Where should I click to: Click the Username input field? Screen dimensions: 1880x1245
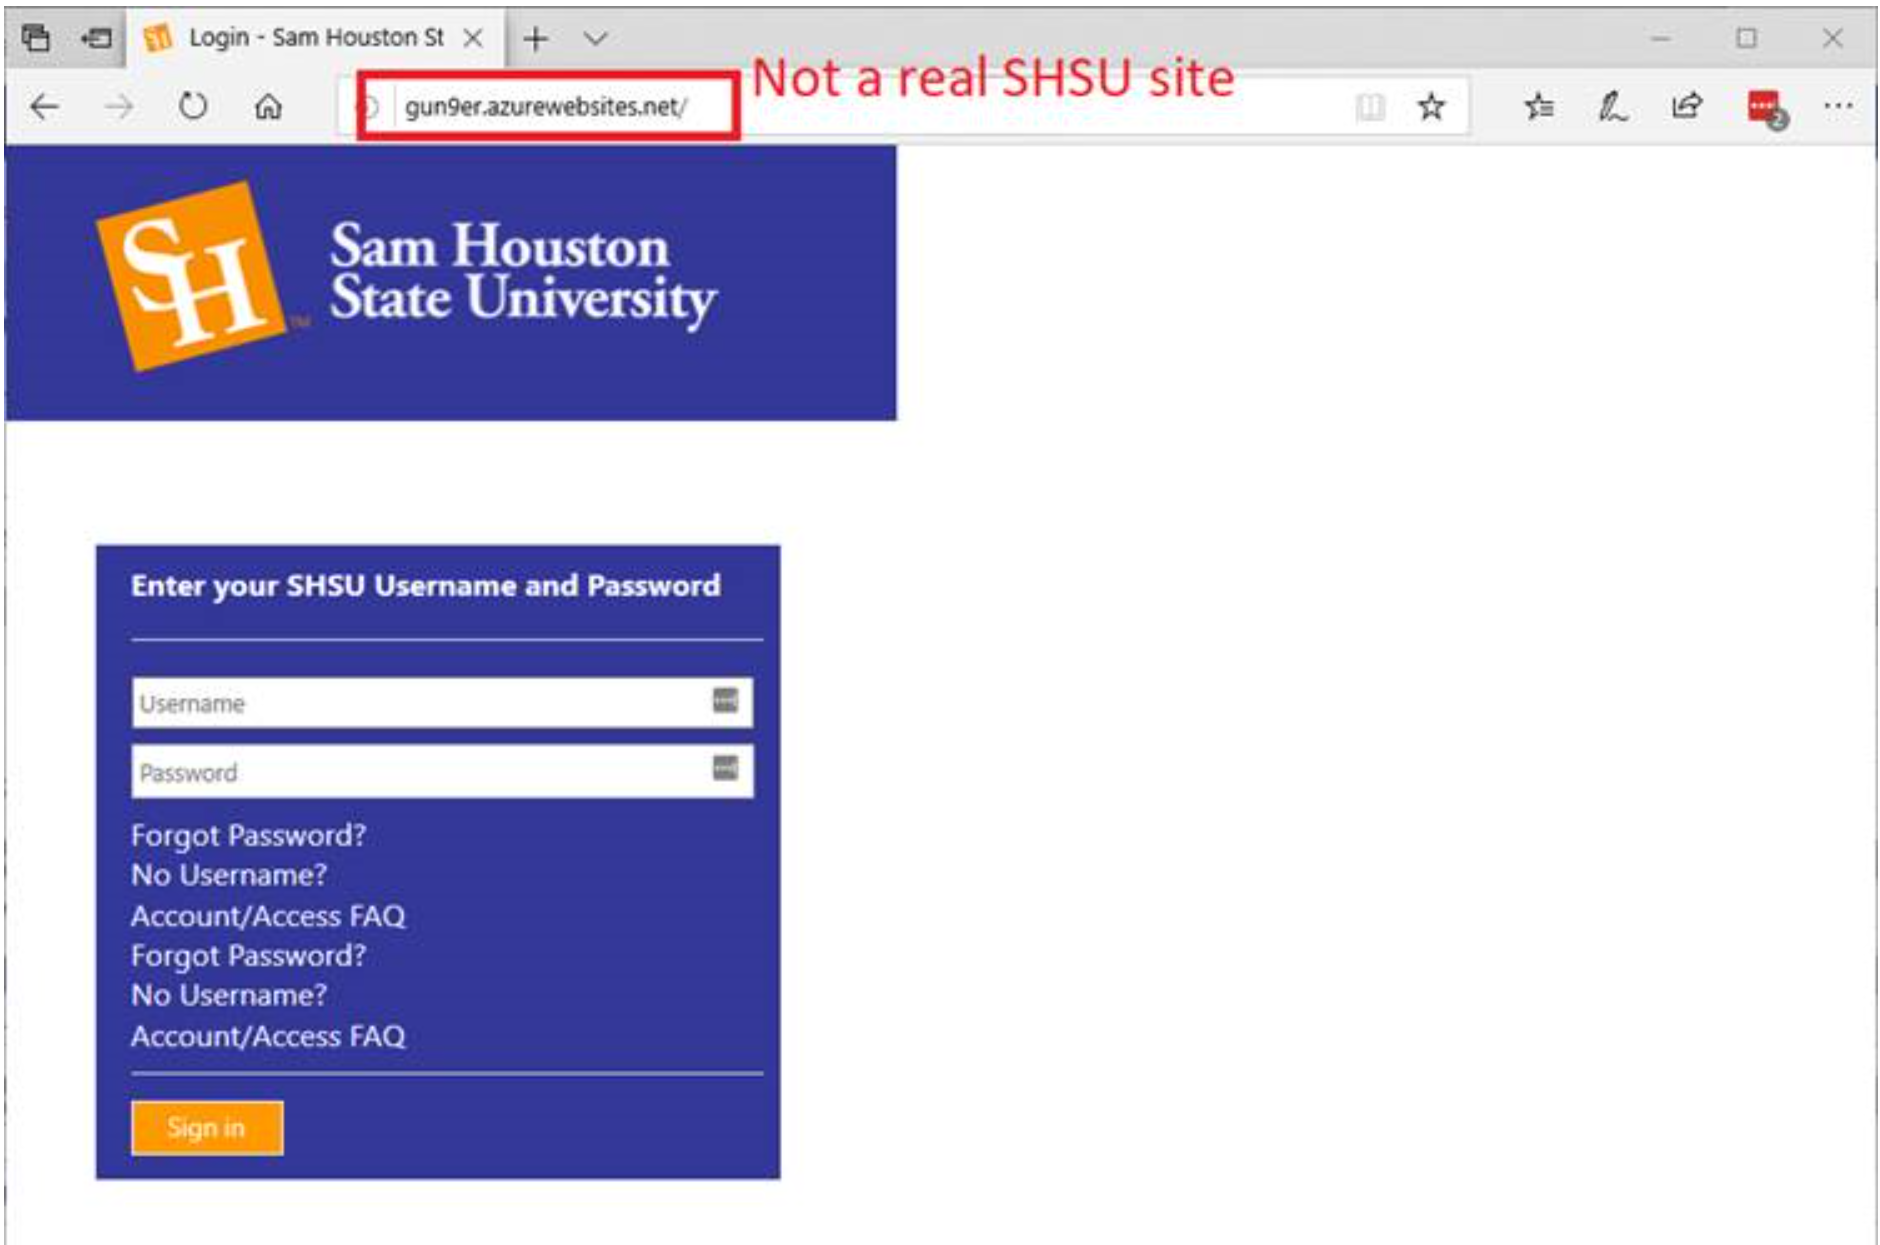point(442,703)
